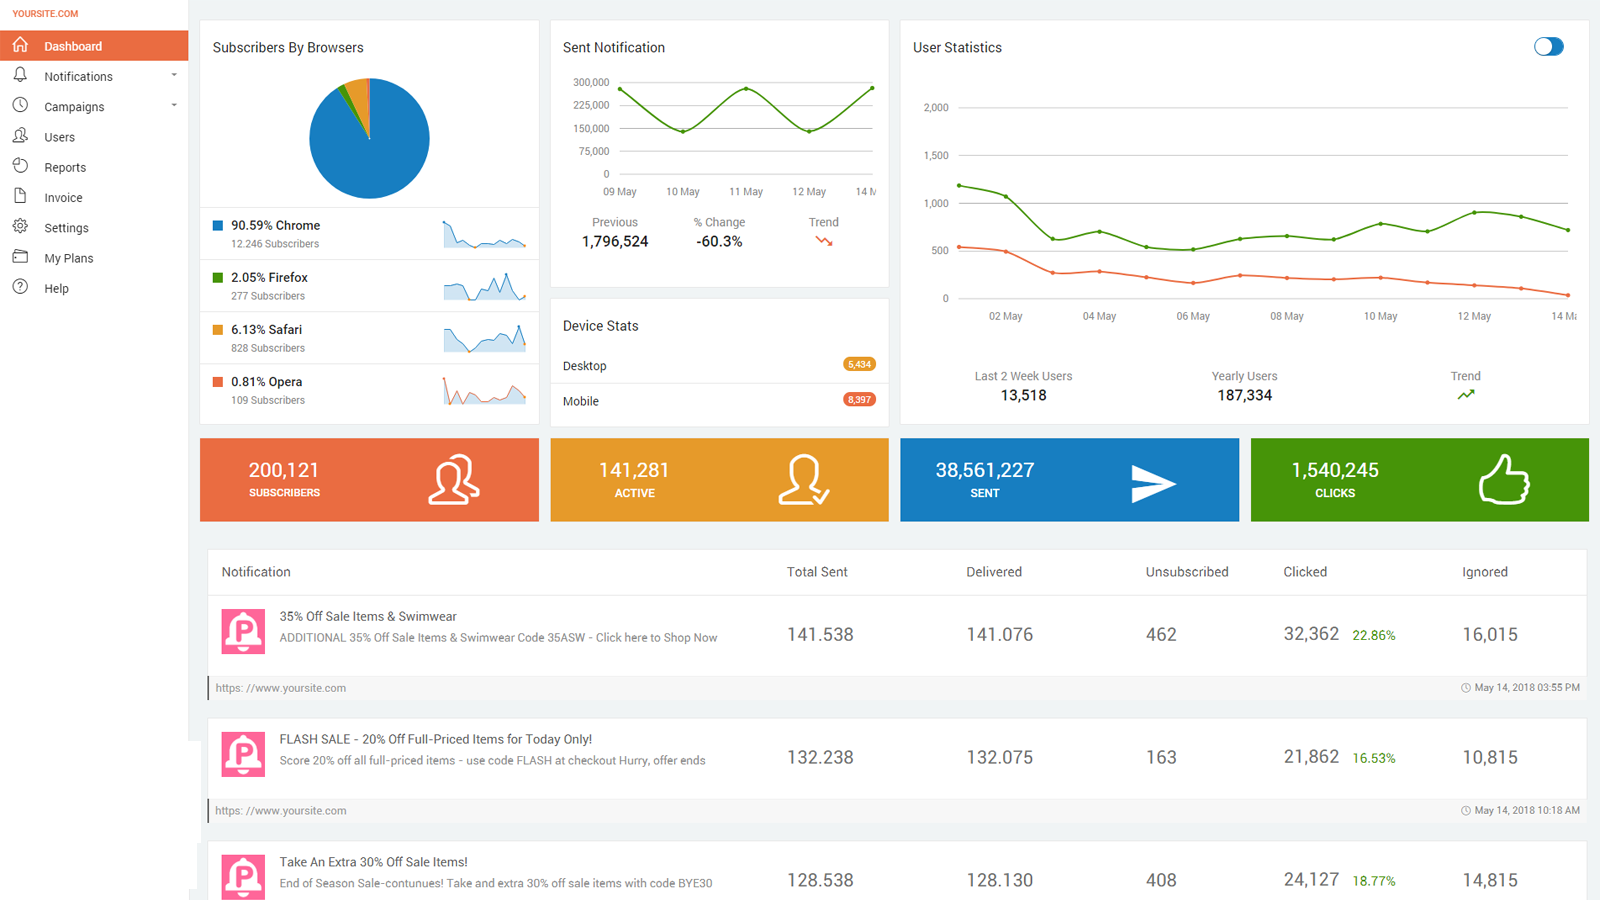
Task: Toggle the User Statistics switch
Action: click(1548, 47)
